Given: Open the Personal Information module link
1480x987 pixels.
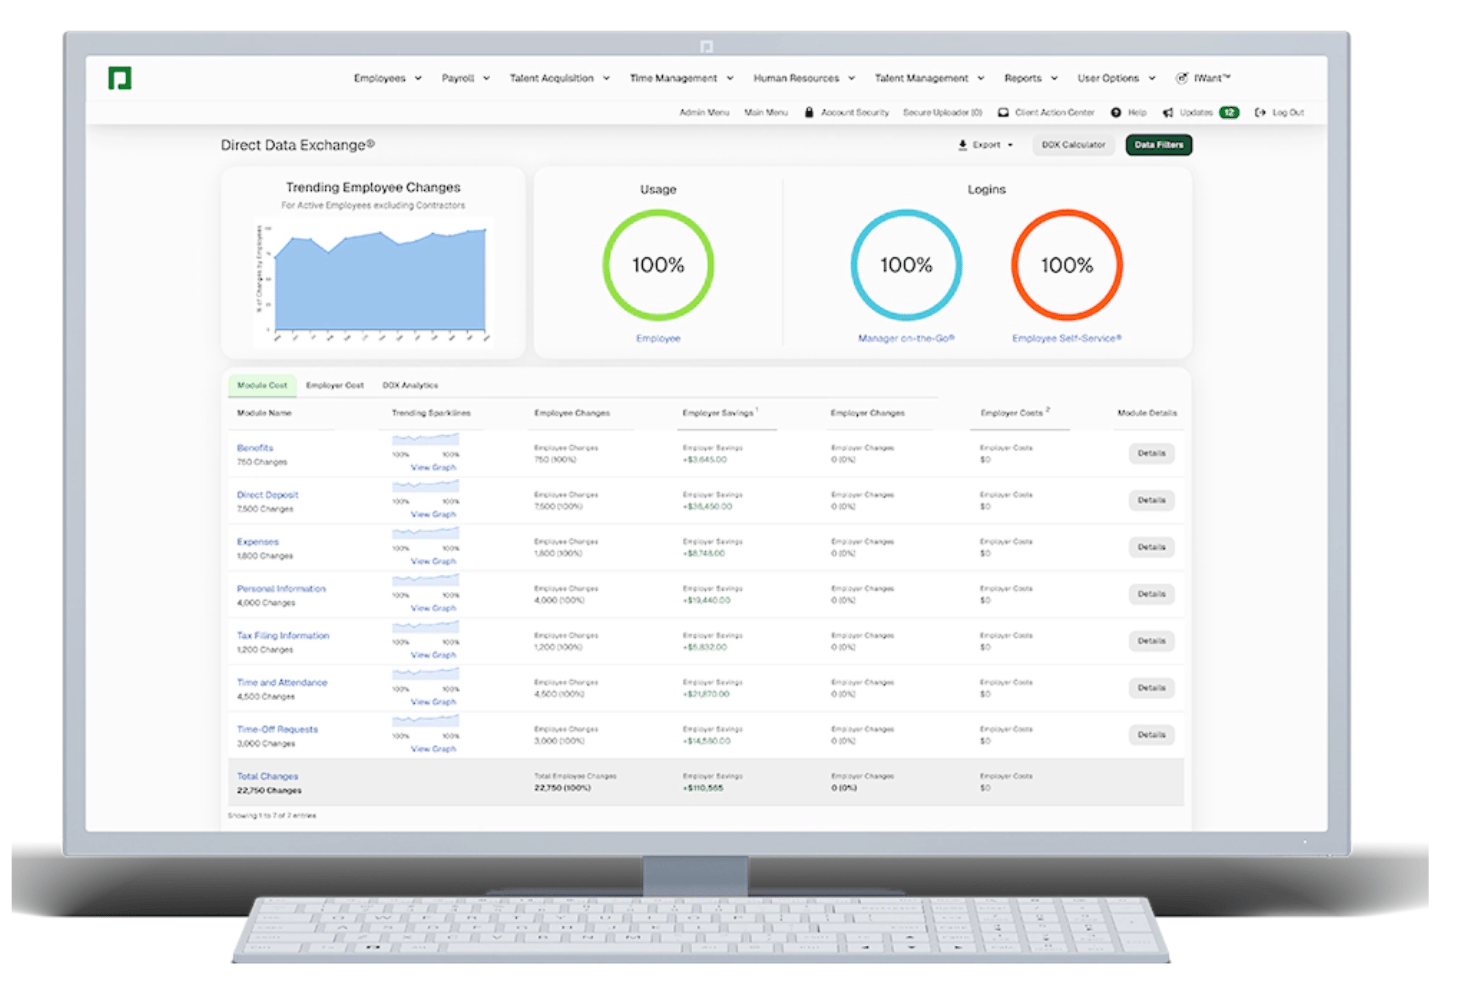Looking at the screenshot, I should 281,589.
